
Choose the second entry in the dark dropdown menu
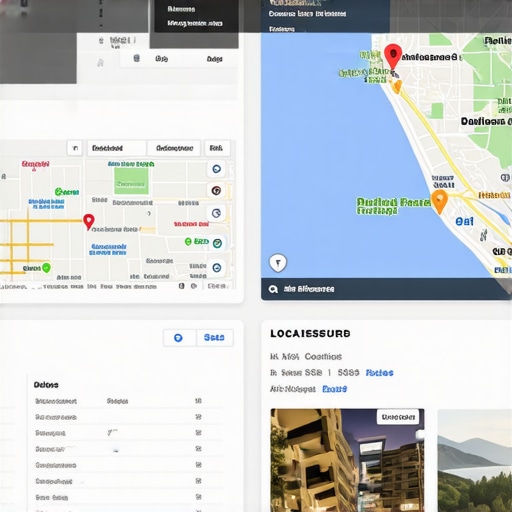coord(195,23)
